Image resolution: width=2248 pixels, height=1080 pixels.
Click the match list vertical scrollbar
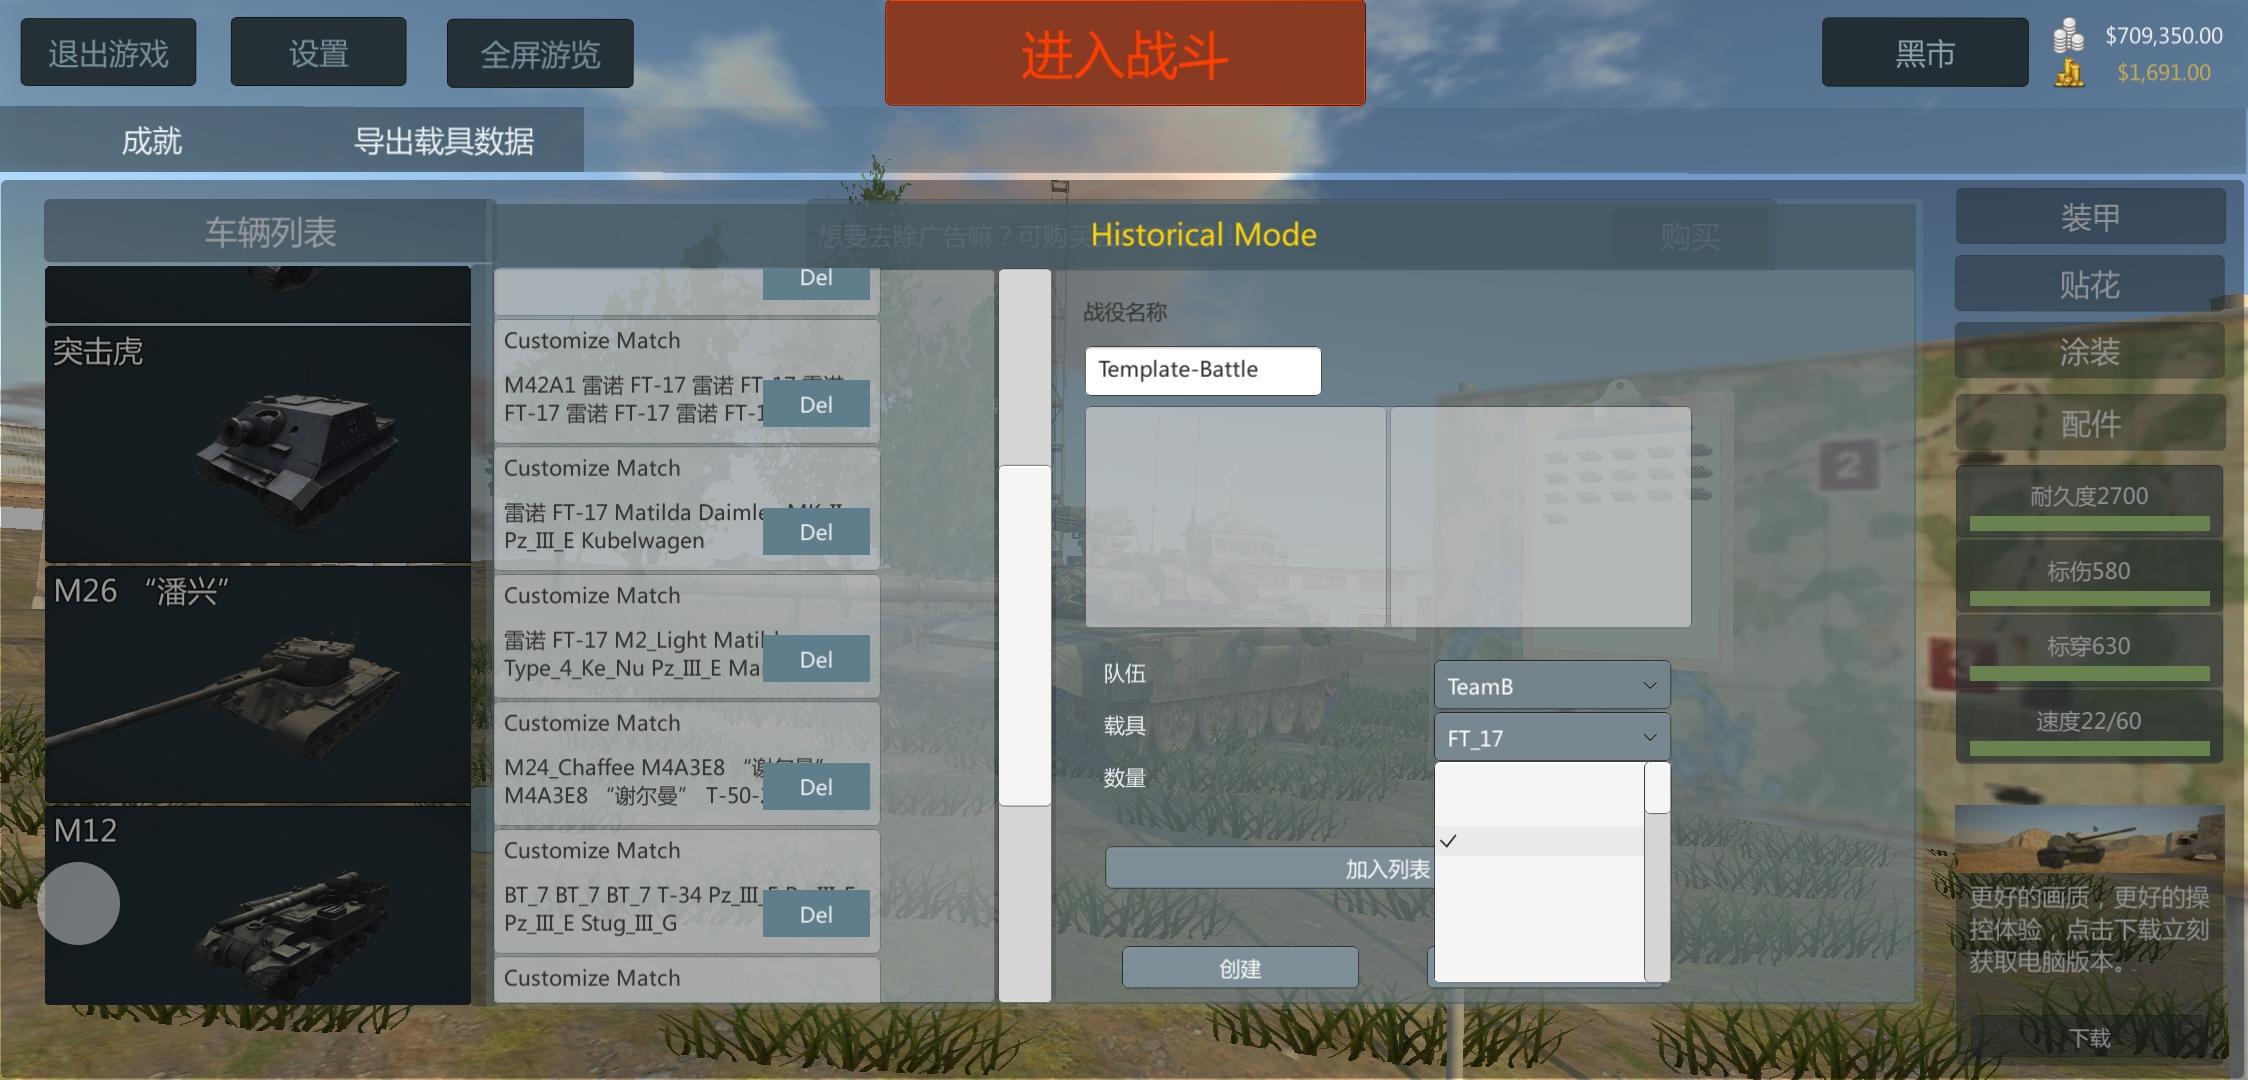tap(1025, 635)
